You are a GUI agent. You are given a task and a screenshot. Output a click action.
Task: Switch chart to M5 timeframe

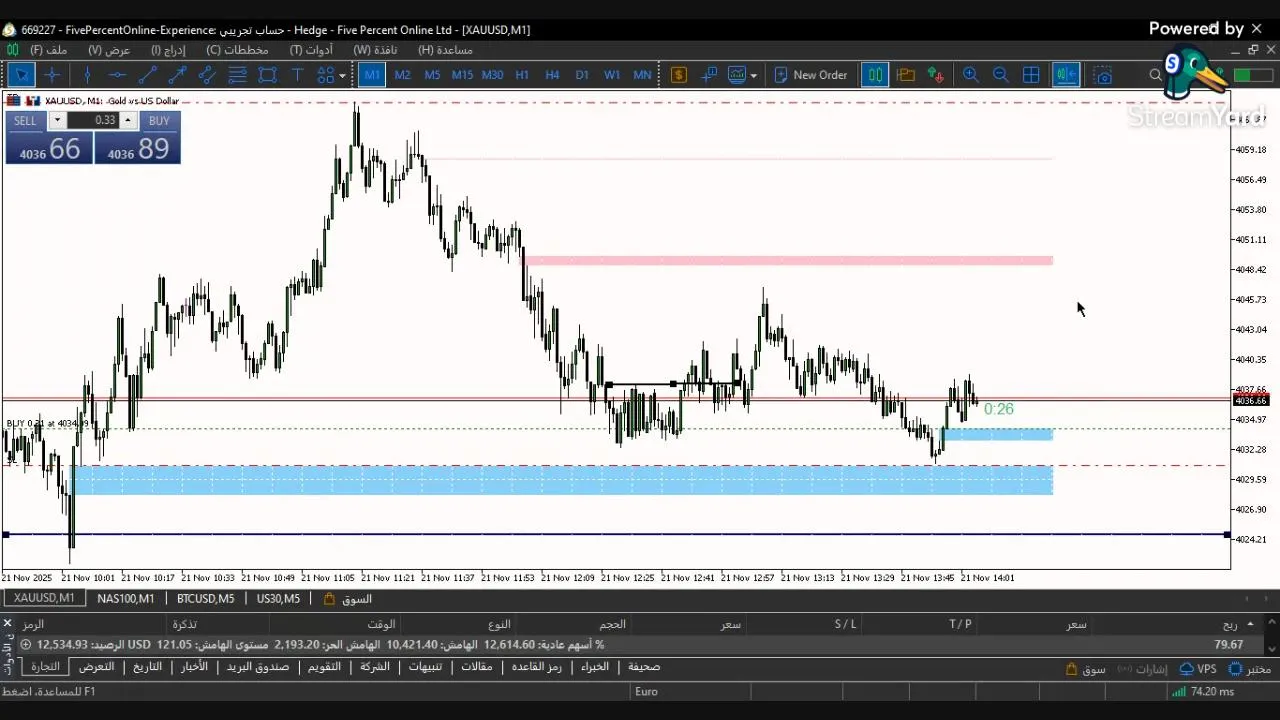(432, 75)
